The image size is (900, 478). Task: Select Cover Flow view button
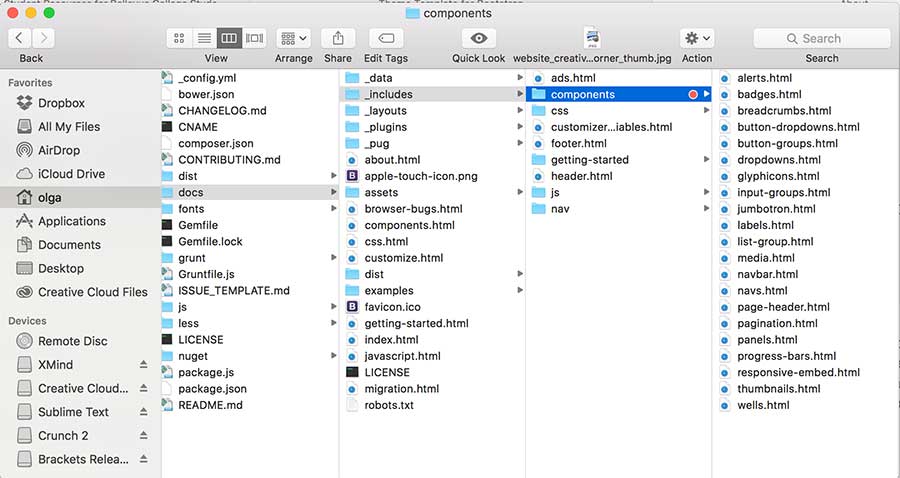(x=255, y=38)
